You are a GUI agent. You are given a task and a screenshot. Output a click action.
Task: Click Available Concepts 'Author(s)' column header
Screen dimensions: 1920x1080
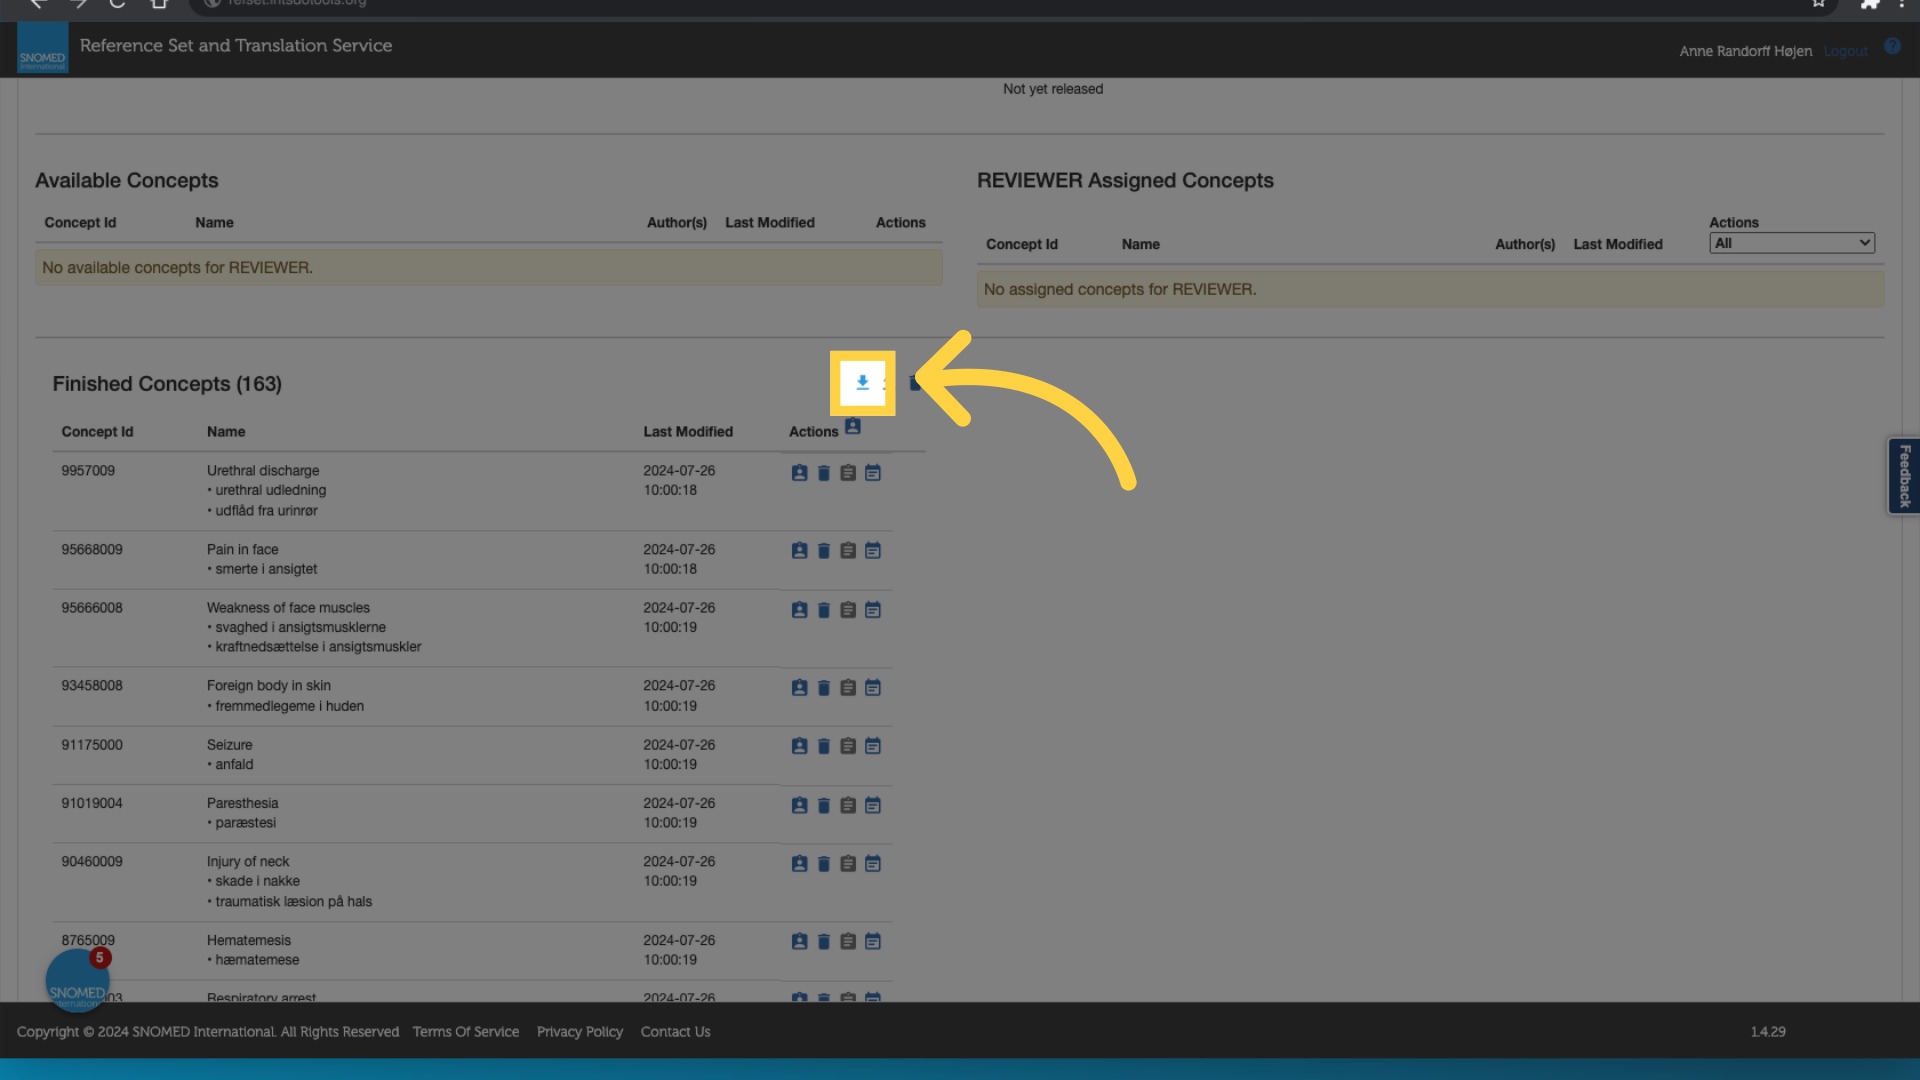(x=677, y=223)
